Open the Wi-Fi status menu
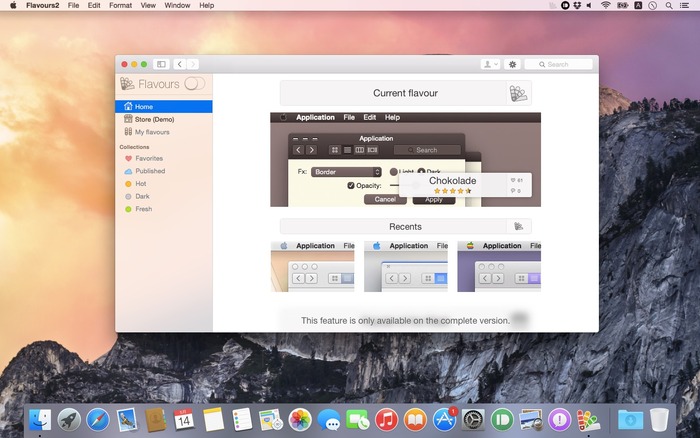This screenshot has height=438, width=700. point(606,5)
